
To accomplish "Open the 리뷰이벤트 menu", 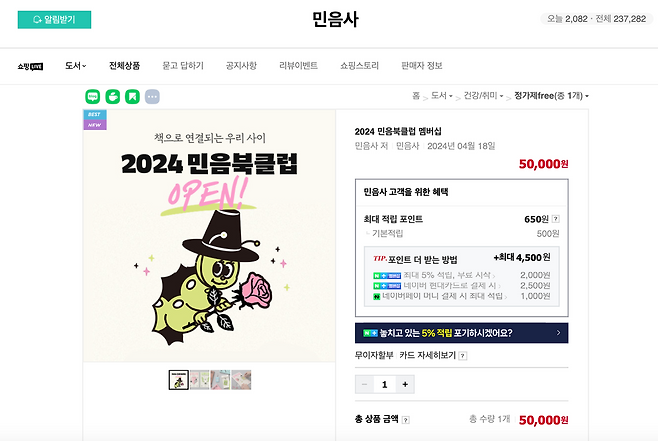I will 298,66.
